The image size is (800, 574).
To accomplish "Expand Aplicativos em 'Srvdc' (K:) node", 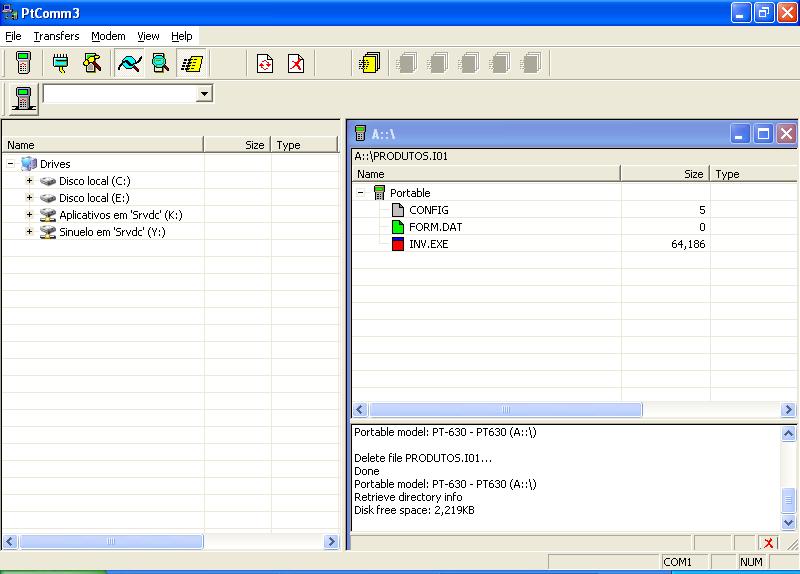I will (30, 214).
